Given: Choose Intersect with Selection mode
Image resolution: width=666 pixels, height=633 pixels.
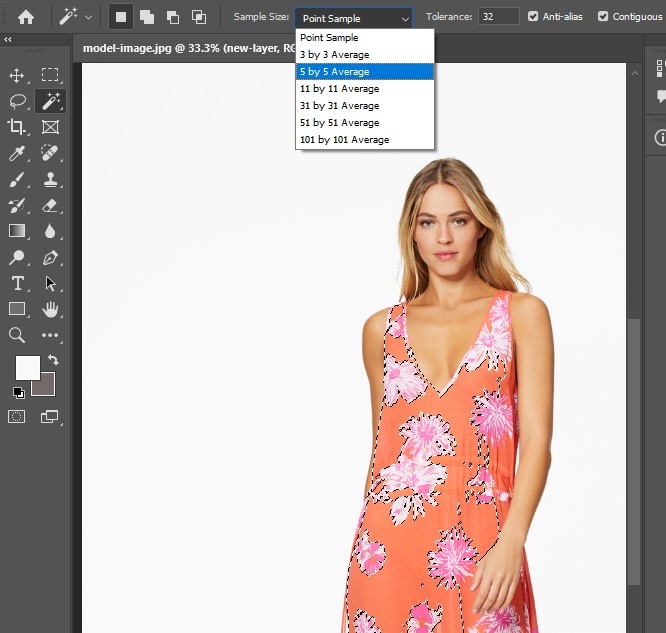Looking at the screenshot, I should point(199,17).
